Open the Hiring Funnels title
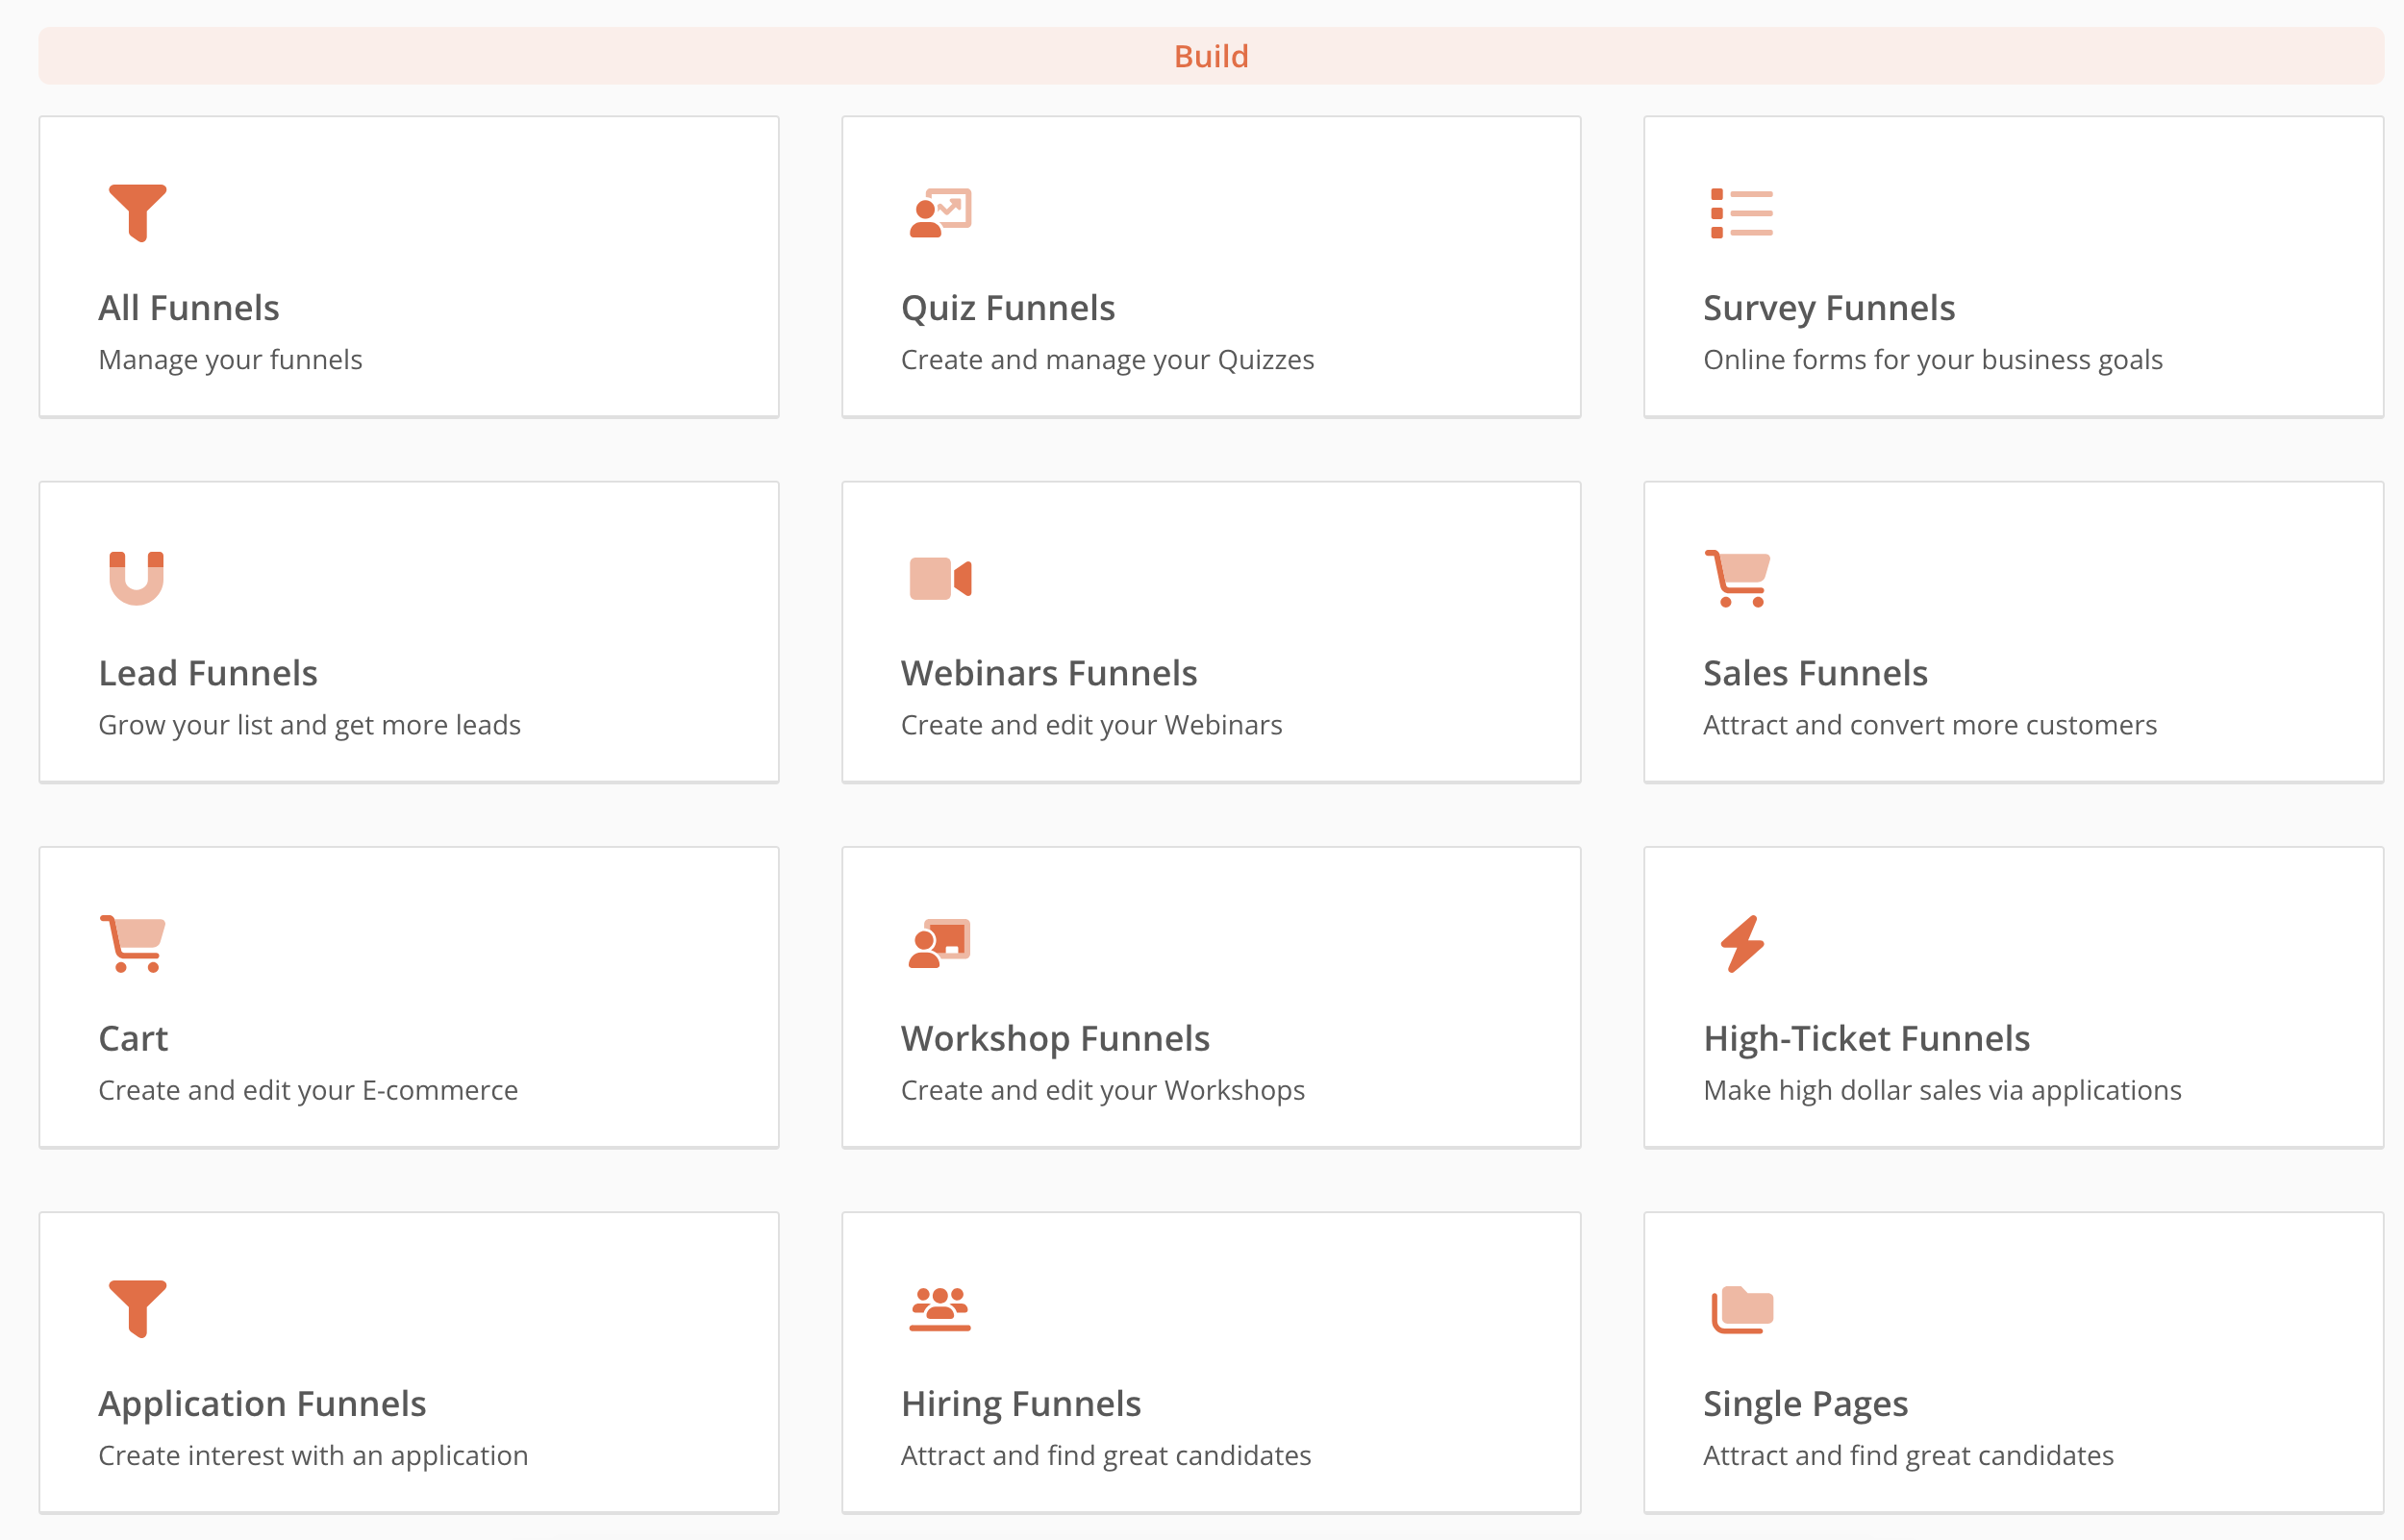 coord(1020,1404)
